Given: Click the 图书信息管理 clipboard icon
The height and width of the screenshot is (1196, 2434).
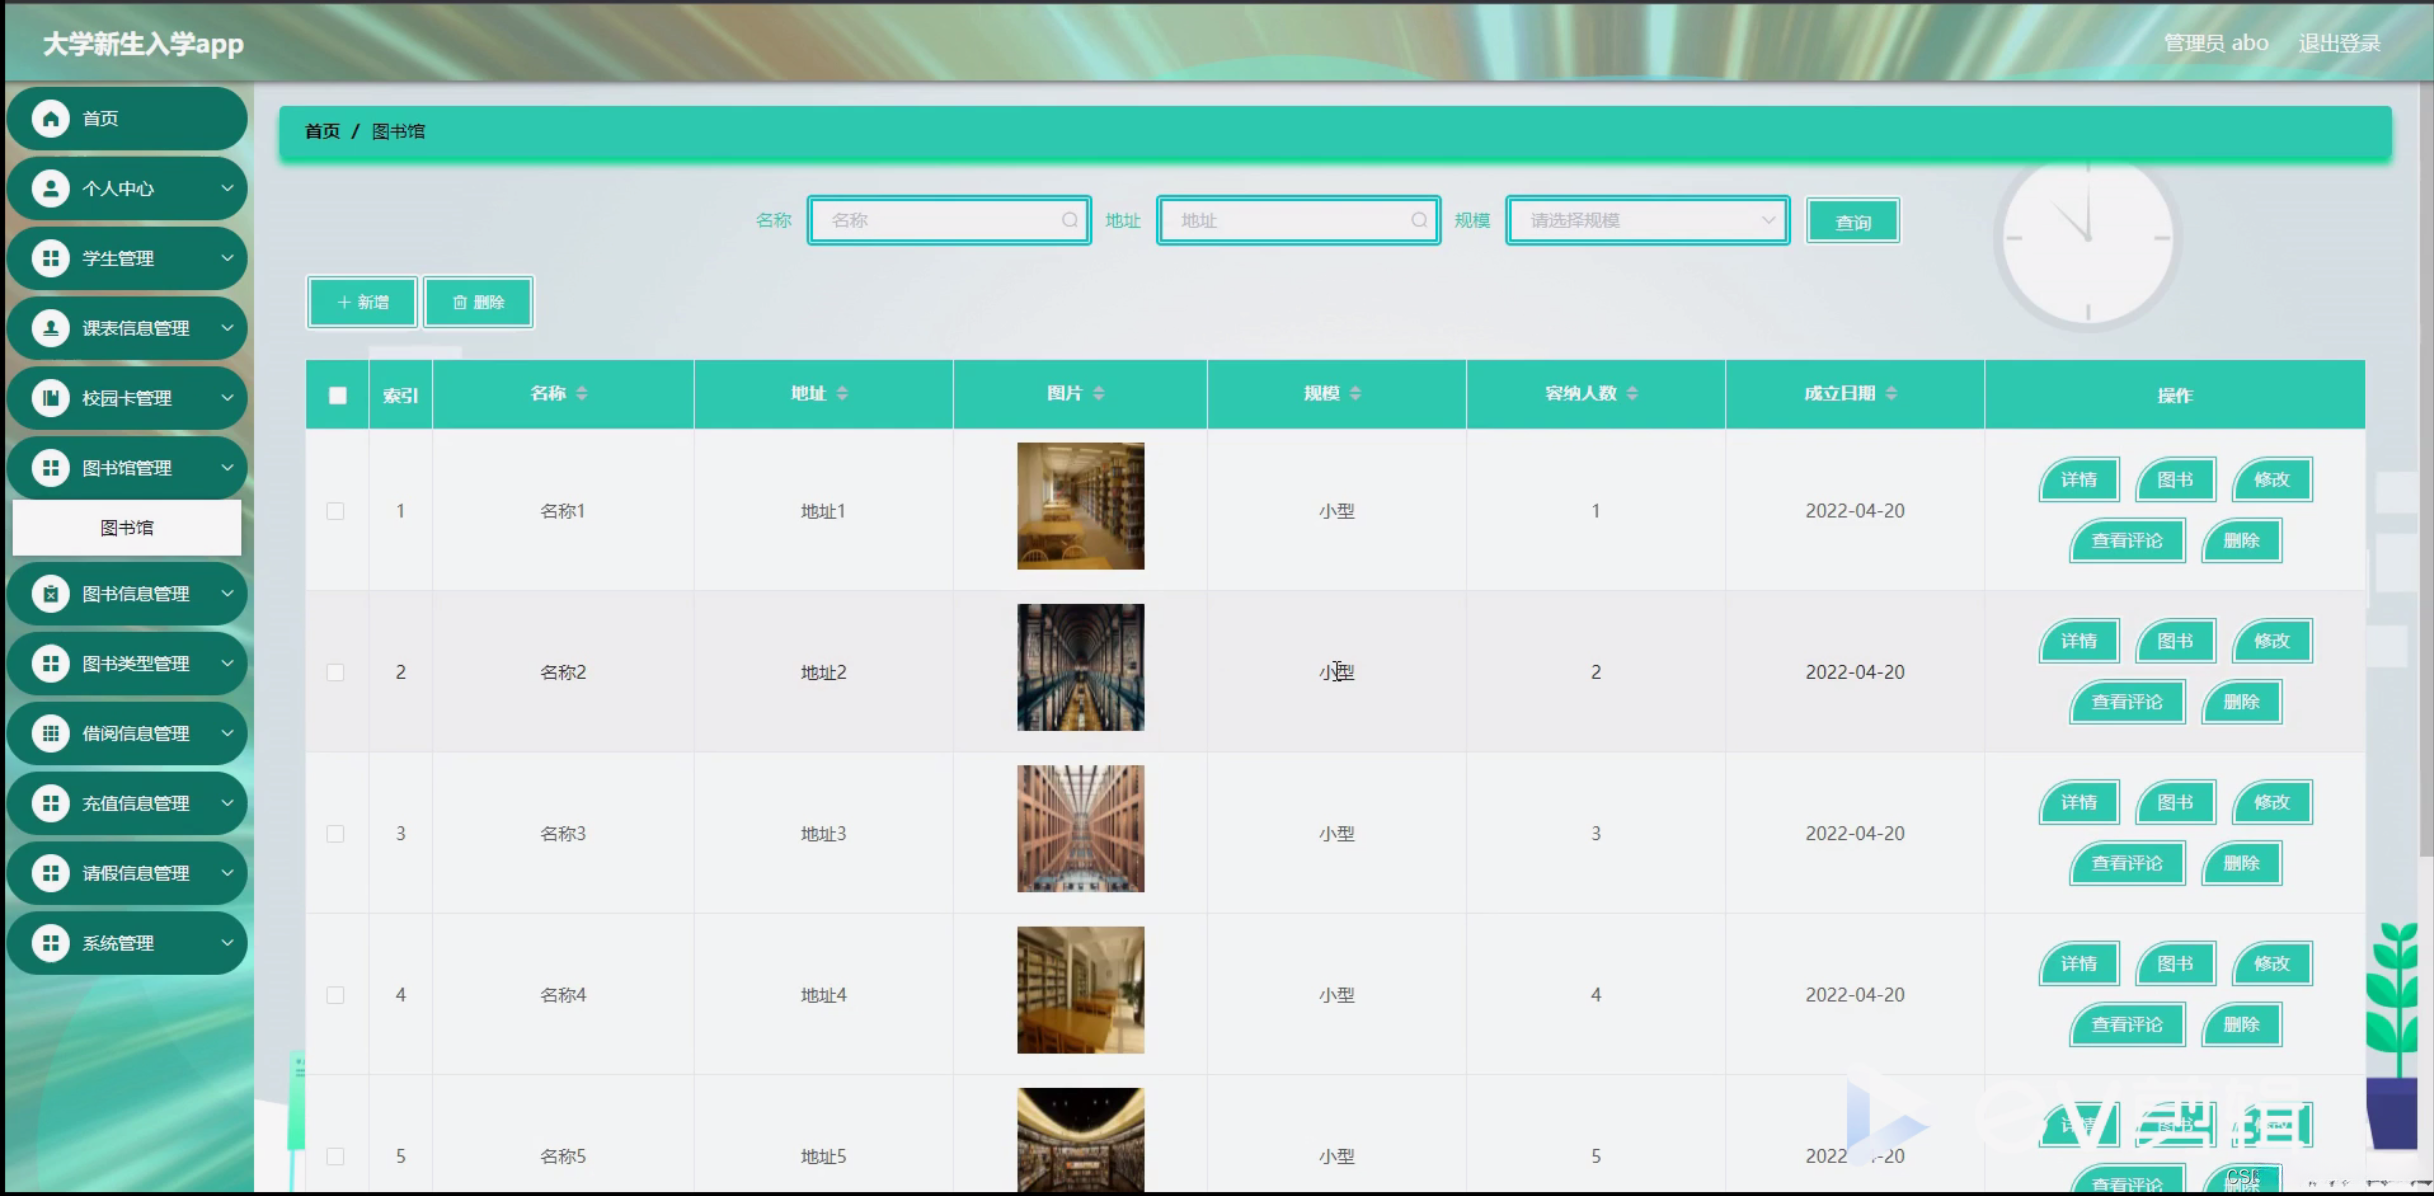Looking at the screenshot, I should coord(50,594).
